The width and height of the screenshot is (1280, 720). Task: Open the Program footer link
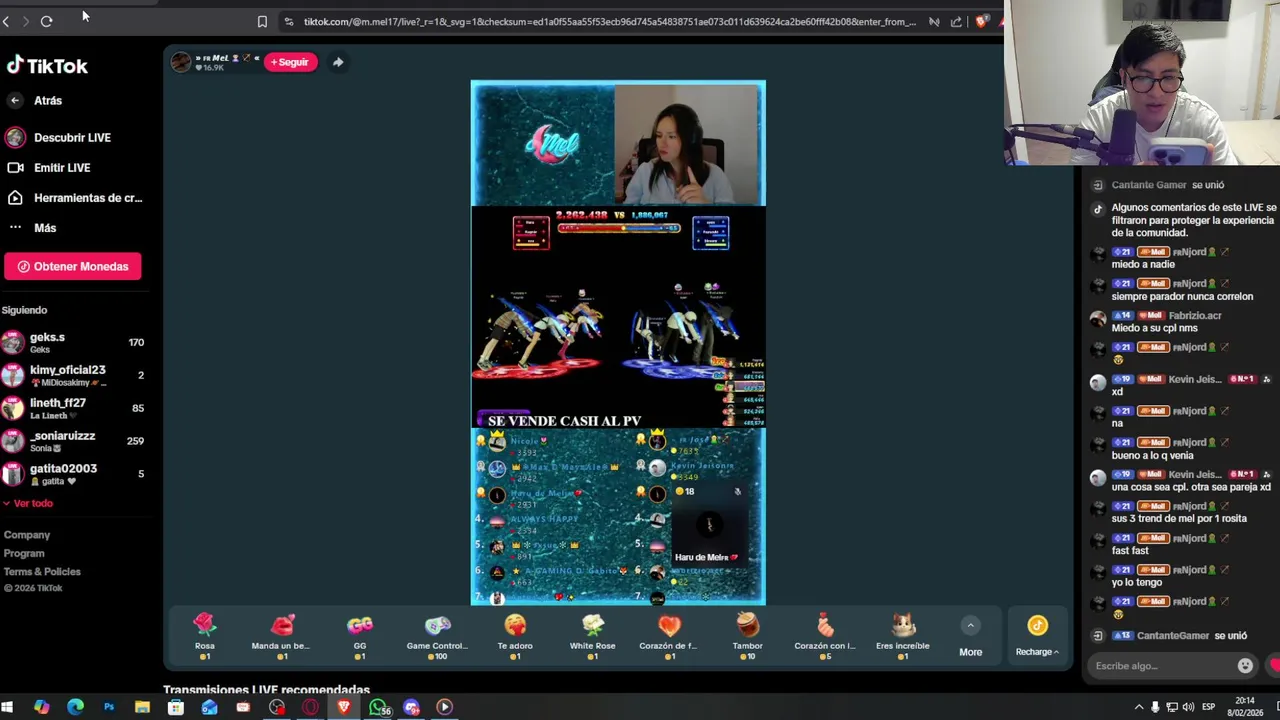24,553
